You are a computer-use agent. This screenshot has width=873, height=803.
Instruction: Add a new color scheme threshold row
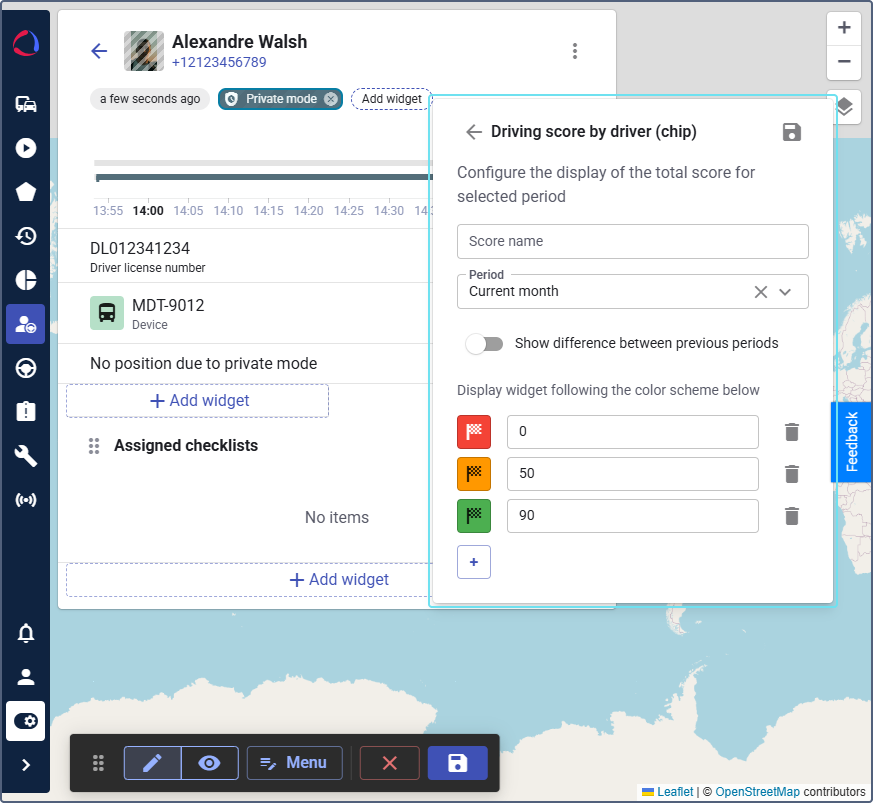pos(474,562)
